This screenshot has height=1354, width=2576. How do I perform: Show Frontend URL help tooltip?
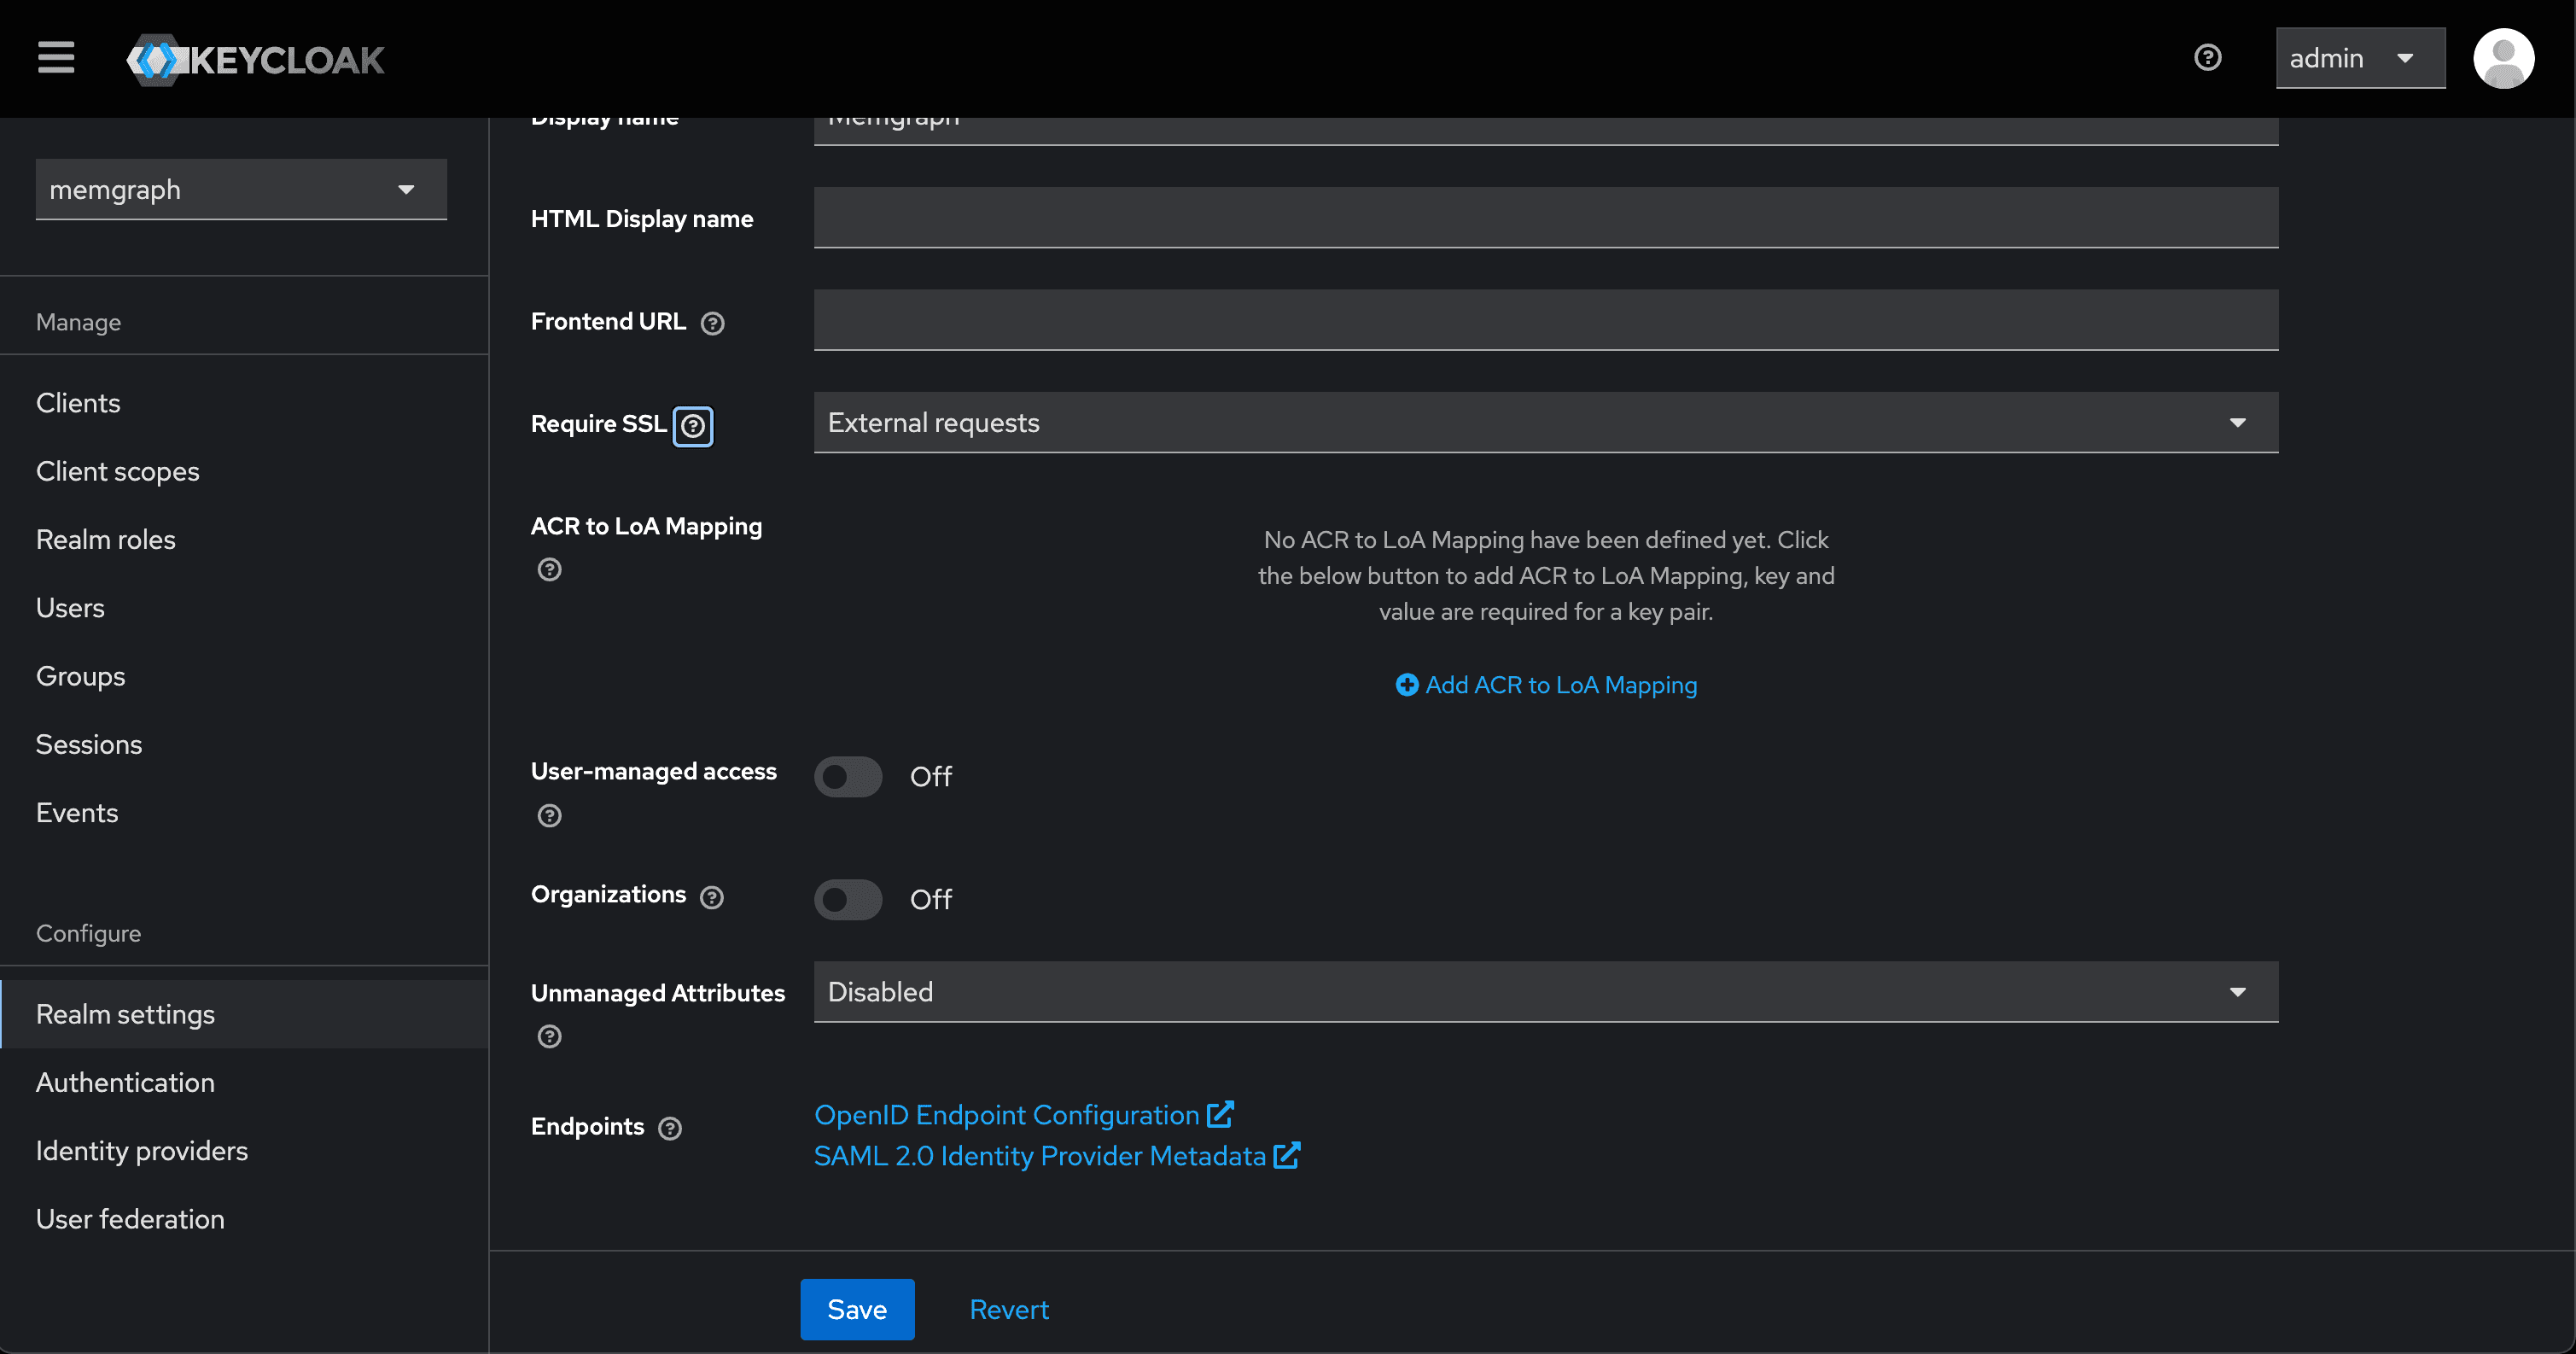712,323
